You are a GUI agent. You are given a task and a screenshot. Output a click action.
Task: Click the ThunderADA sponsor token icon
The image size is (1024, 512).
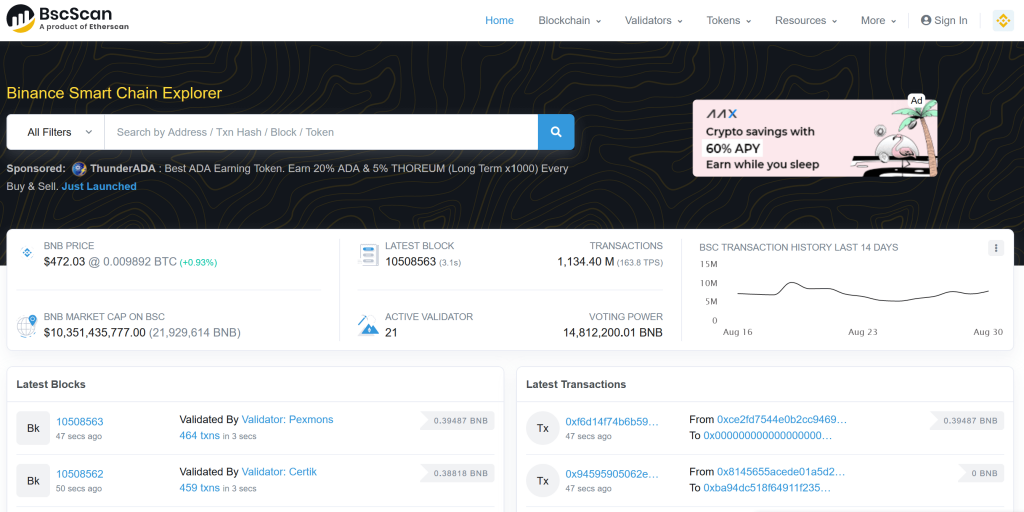(79, 168)
